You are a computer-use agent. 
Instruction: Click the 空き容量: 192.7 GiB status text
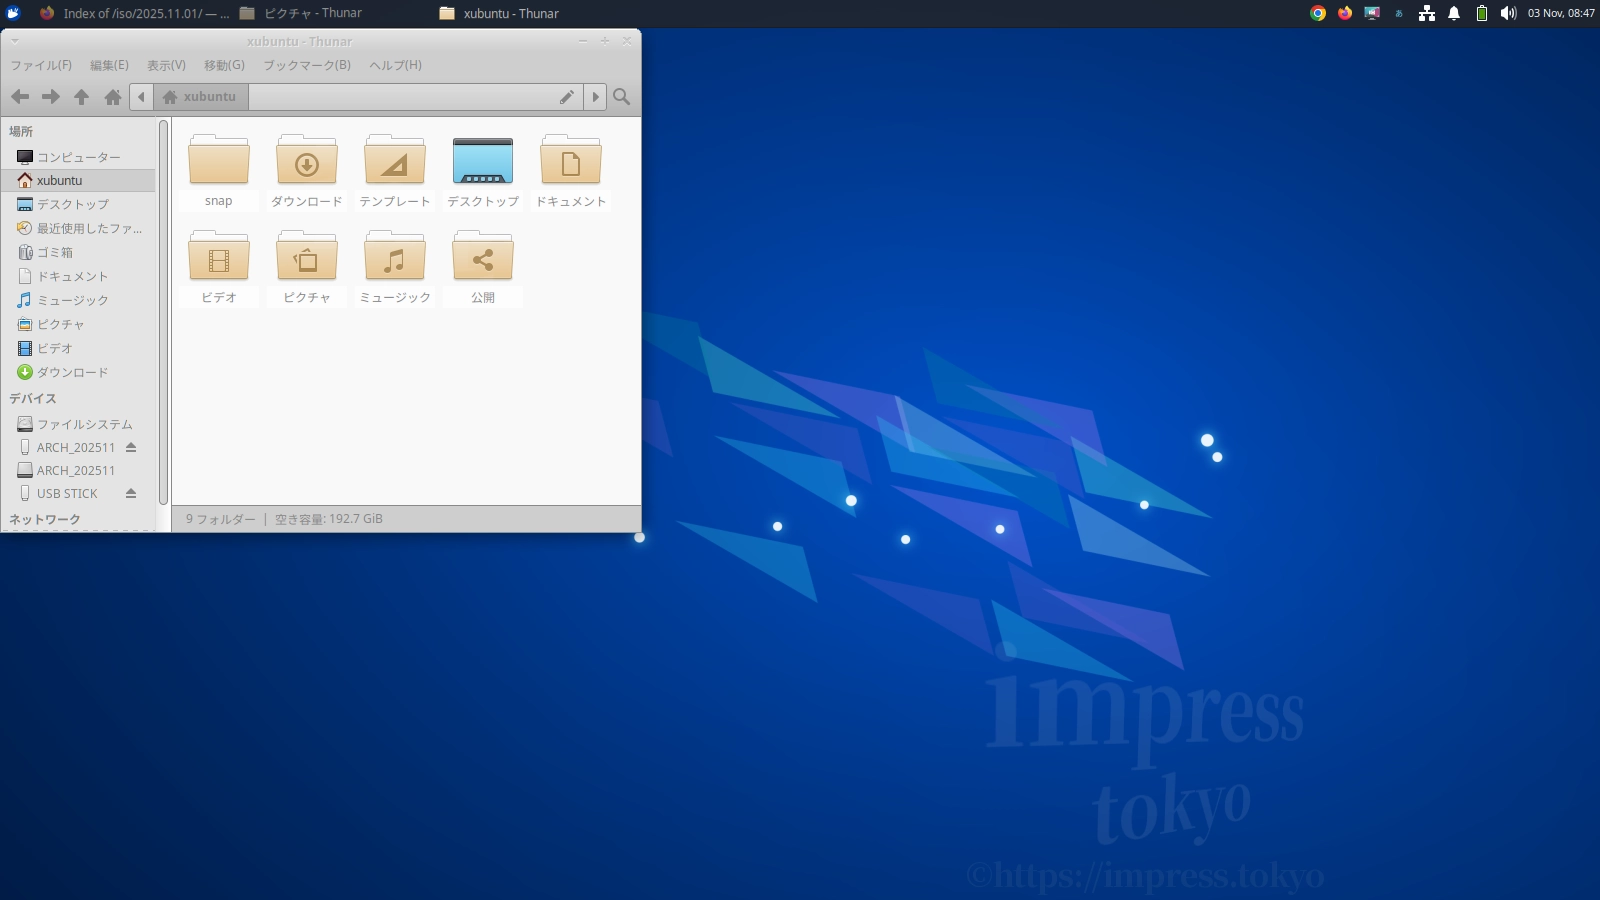329,519
